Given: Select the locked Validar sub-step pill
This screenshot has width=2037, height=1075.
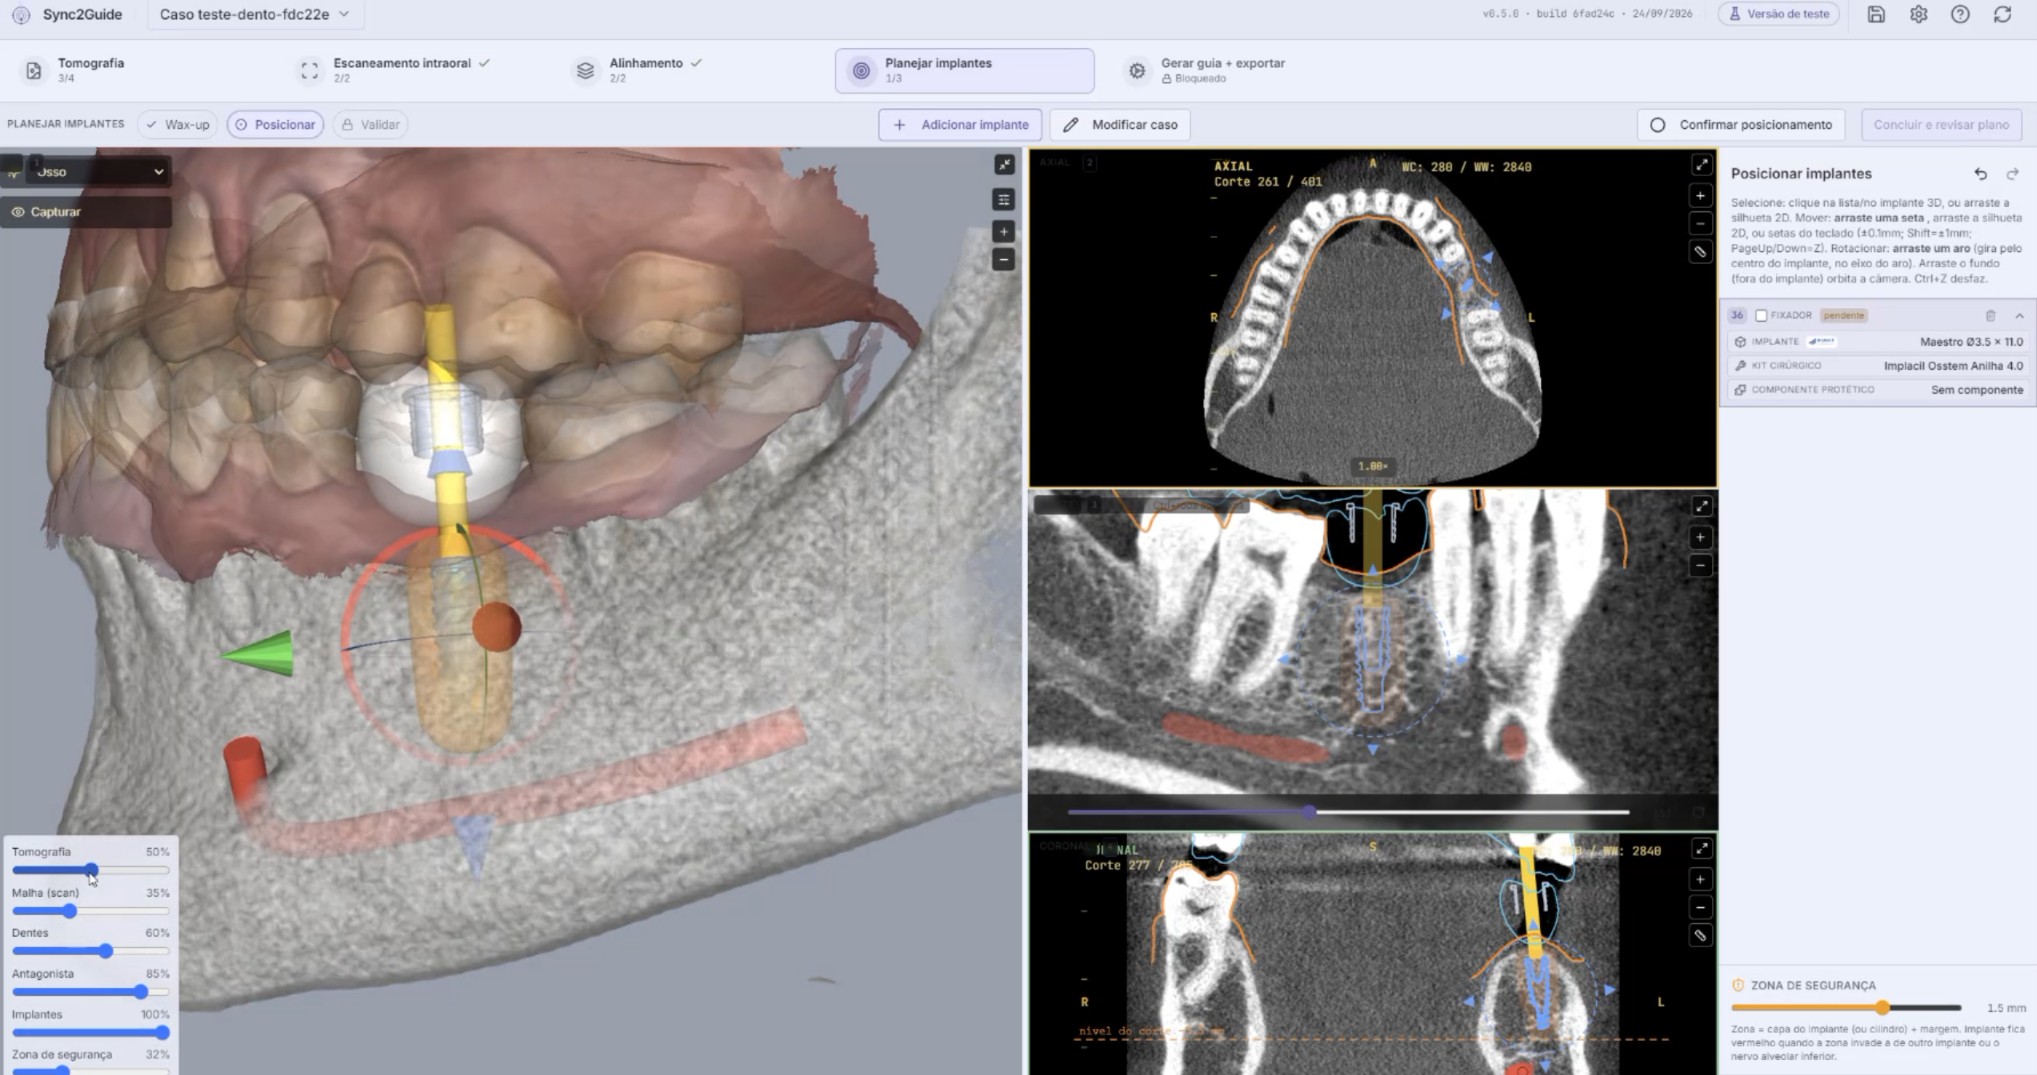Looking at the screenshot, I should click(x=370, y=125).
